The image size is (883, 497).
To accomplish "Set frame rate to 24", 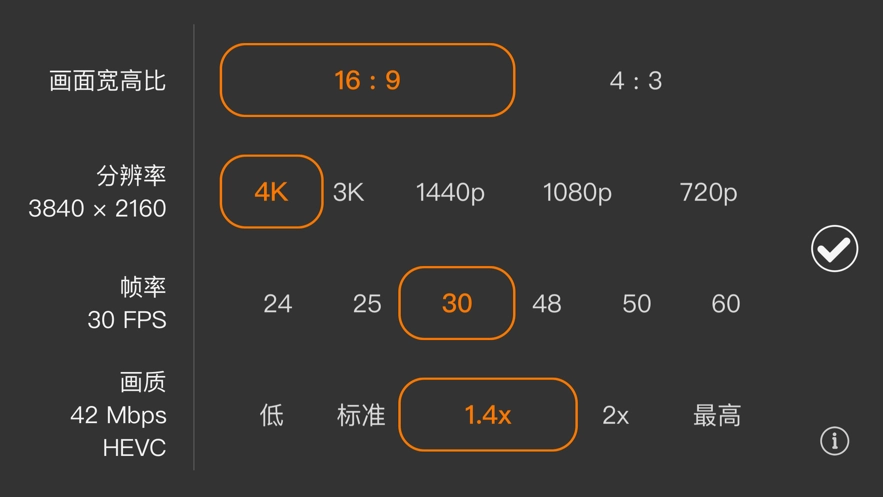I will tap(277, 303).
